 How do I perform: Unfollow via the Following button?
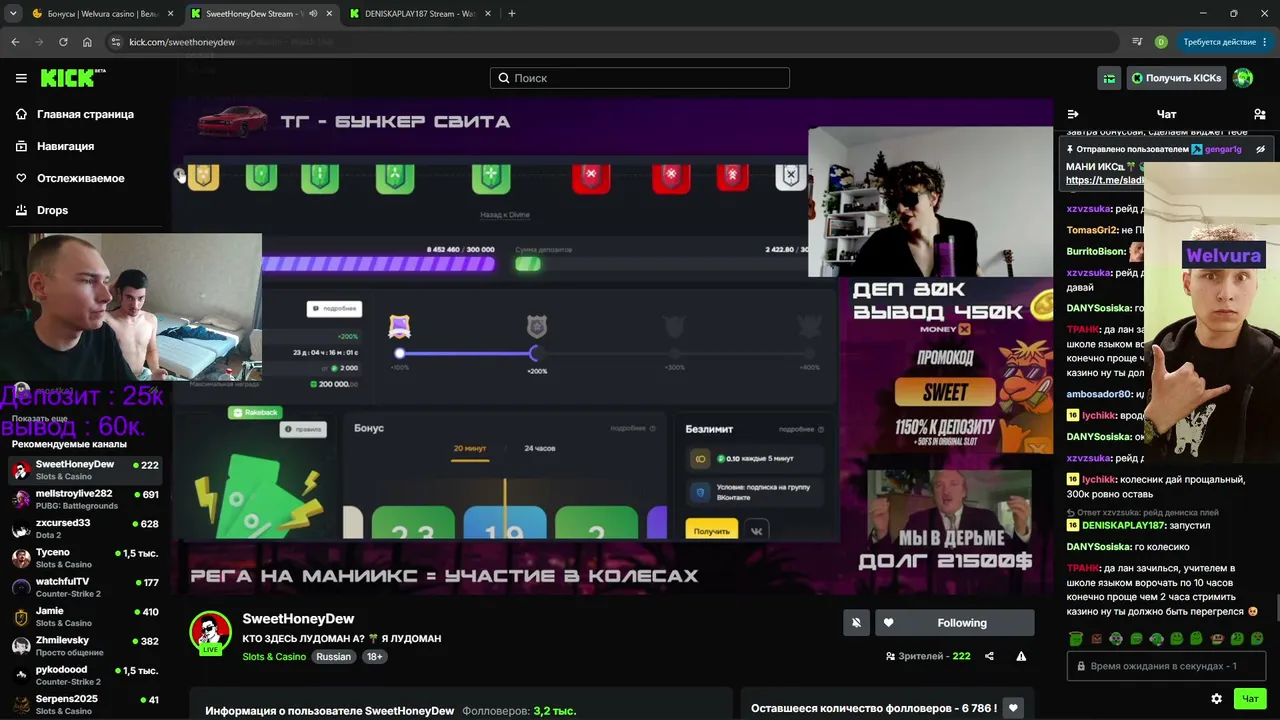click(x=954, y=623)
